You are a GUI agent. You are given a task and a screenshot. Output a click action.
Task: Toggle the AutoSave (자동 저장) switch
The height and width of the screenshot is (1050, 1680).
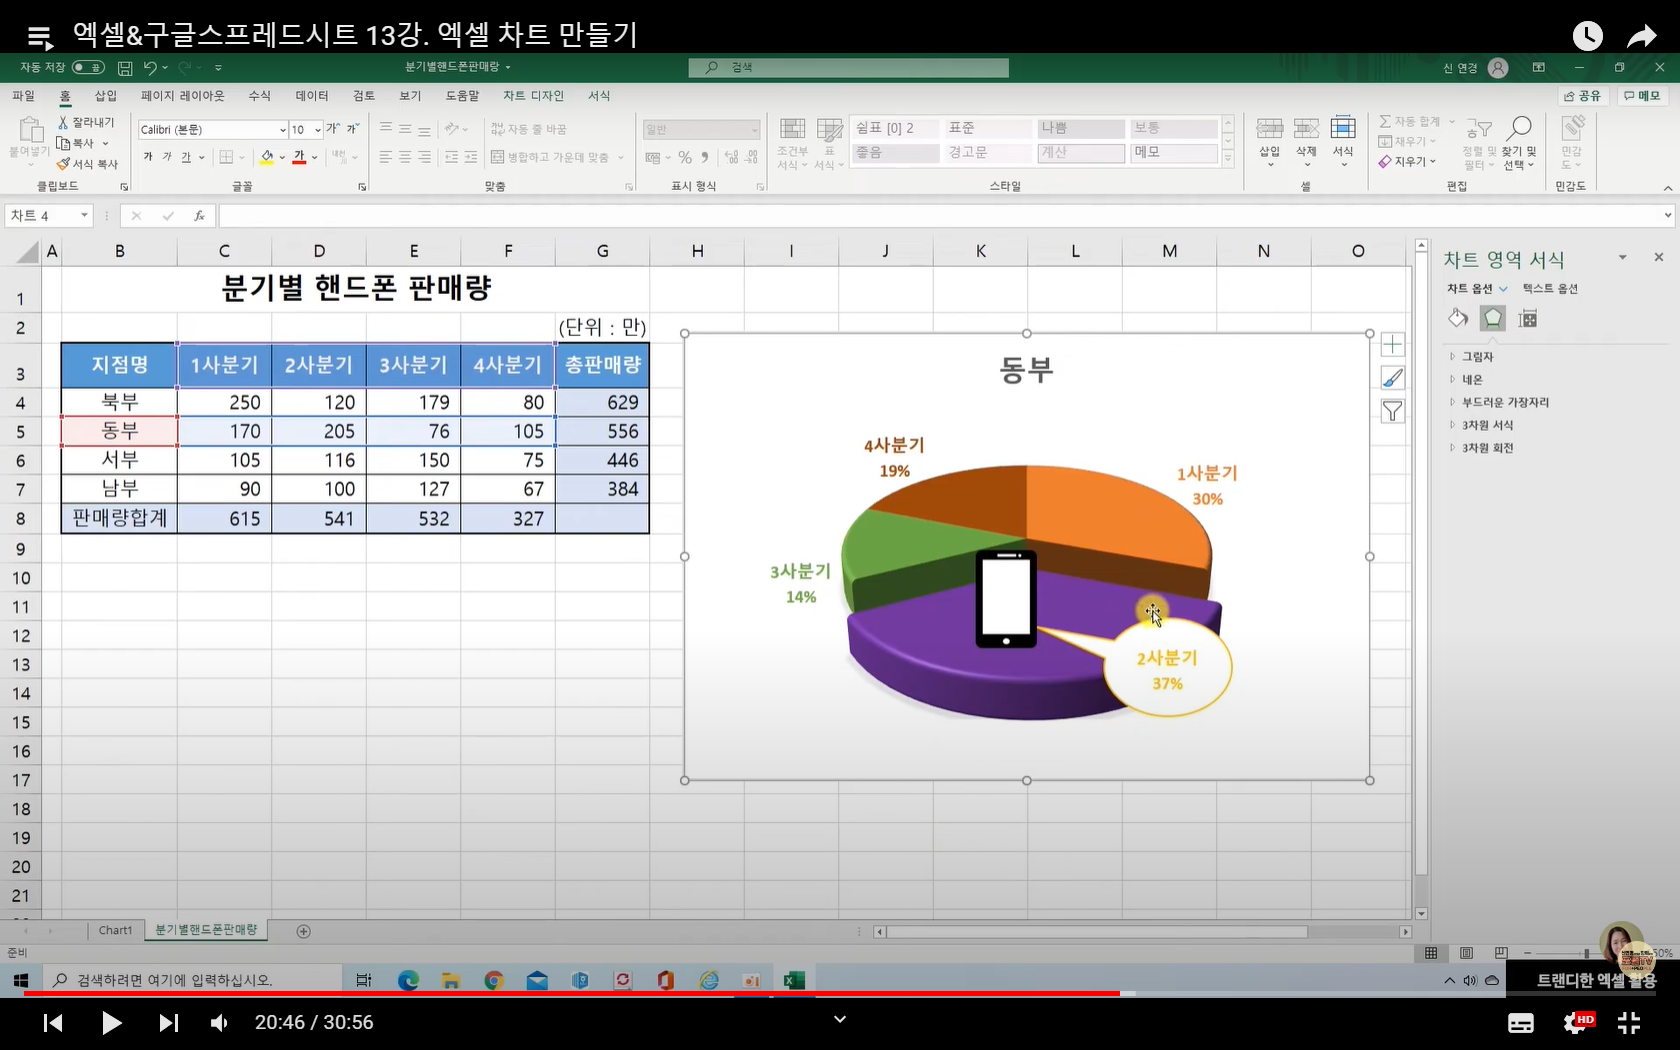(x=88, y=67)
